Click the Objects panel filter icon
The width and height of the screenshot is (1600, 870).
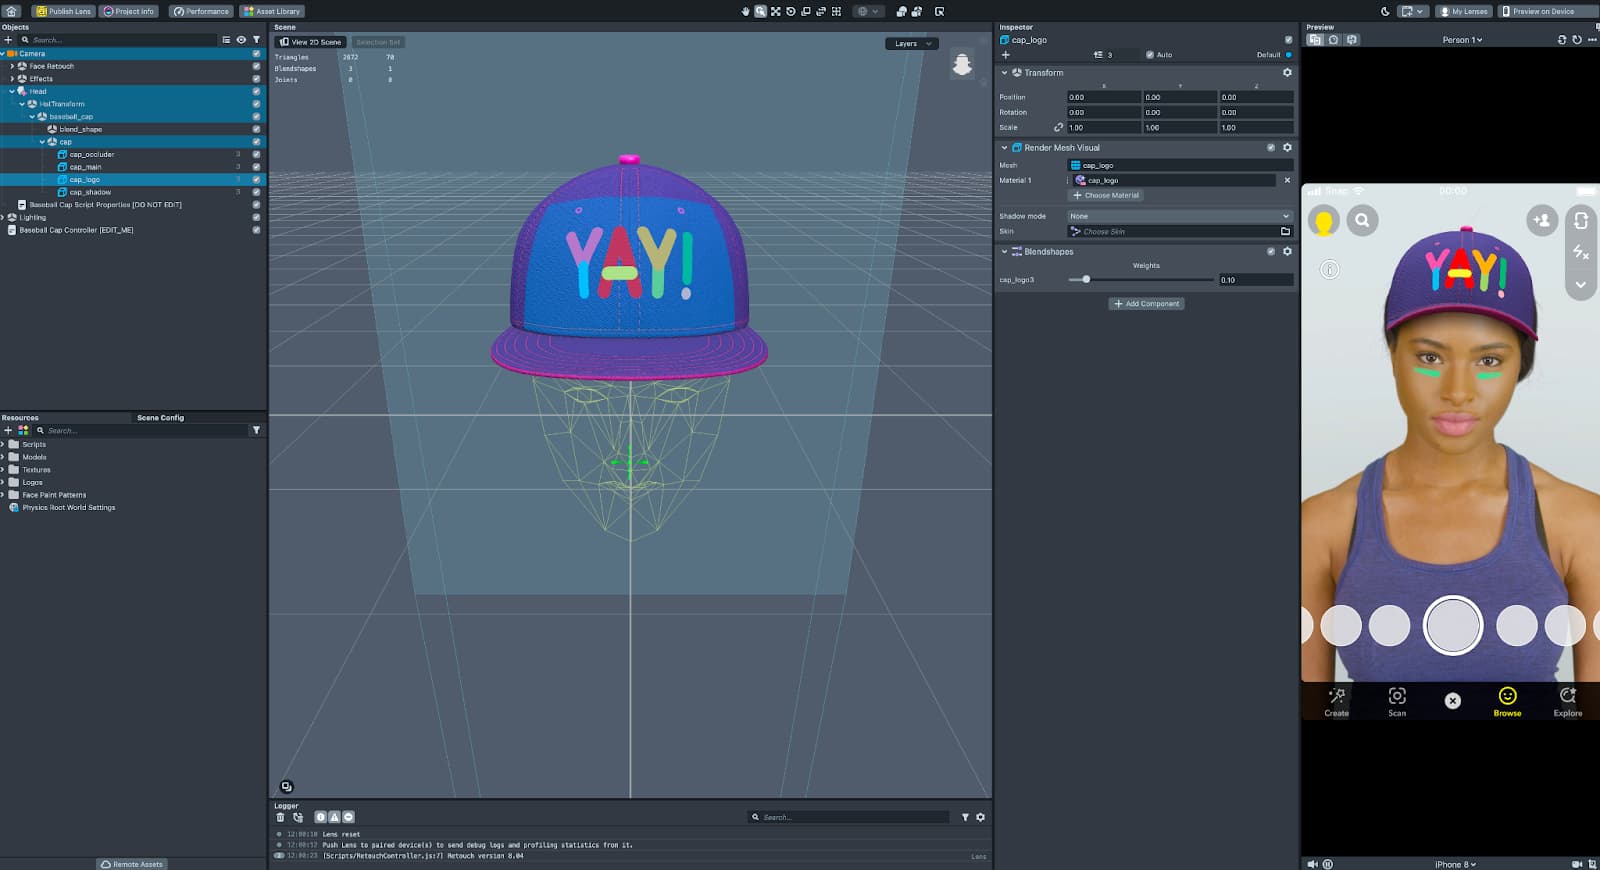coord(256,40)
